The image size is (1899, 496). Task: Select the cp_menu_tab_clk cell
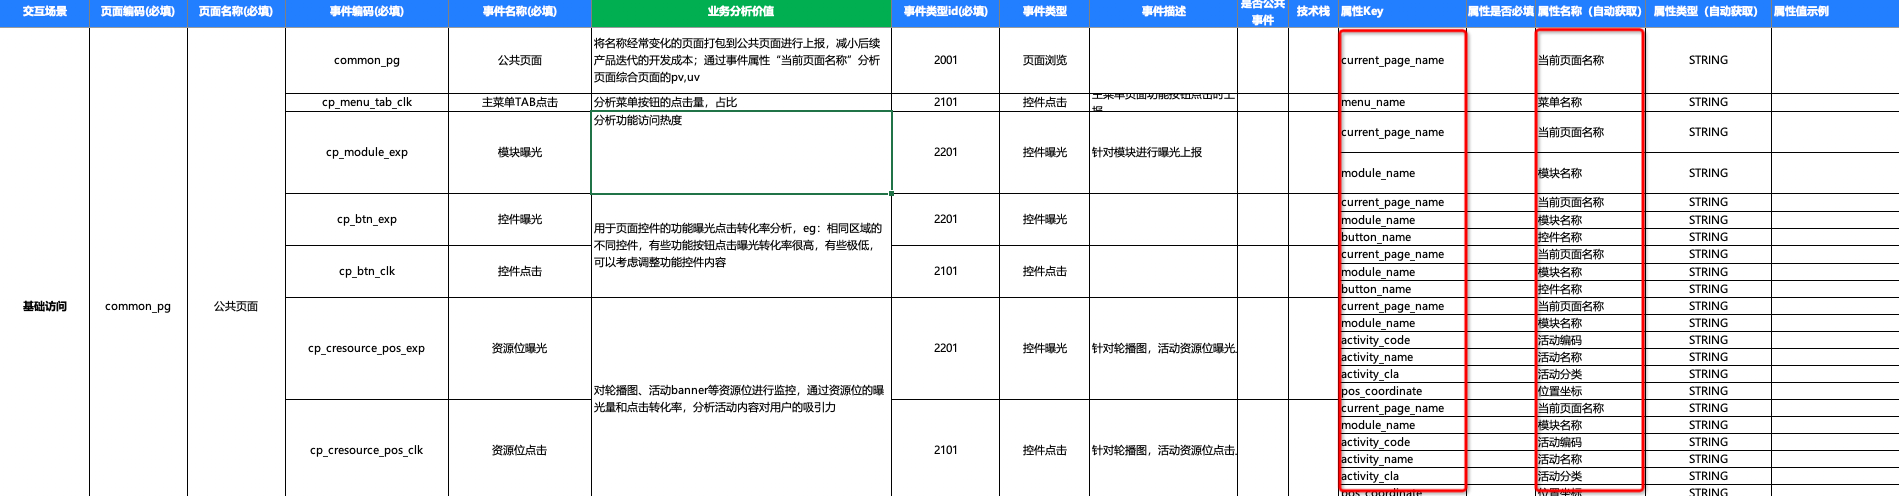(x=367, y=102)
